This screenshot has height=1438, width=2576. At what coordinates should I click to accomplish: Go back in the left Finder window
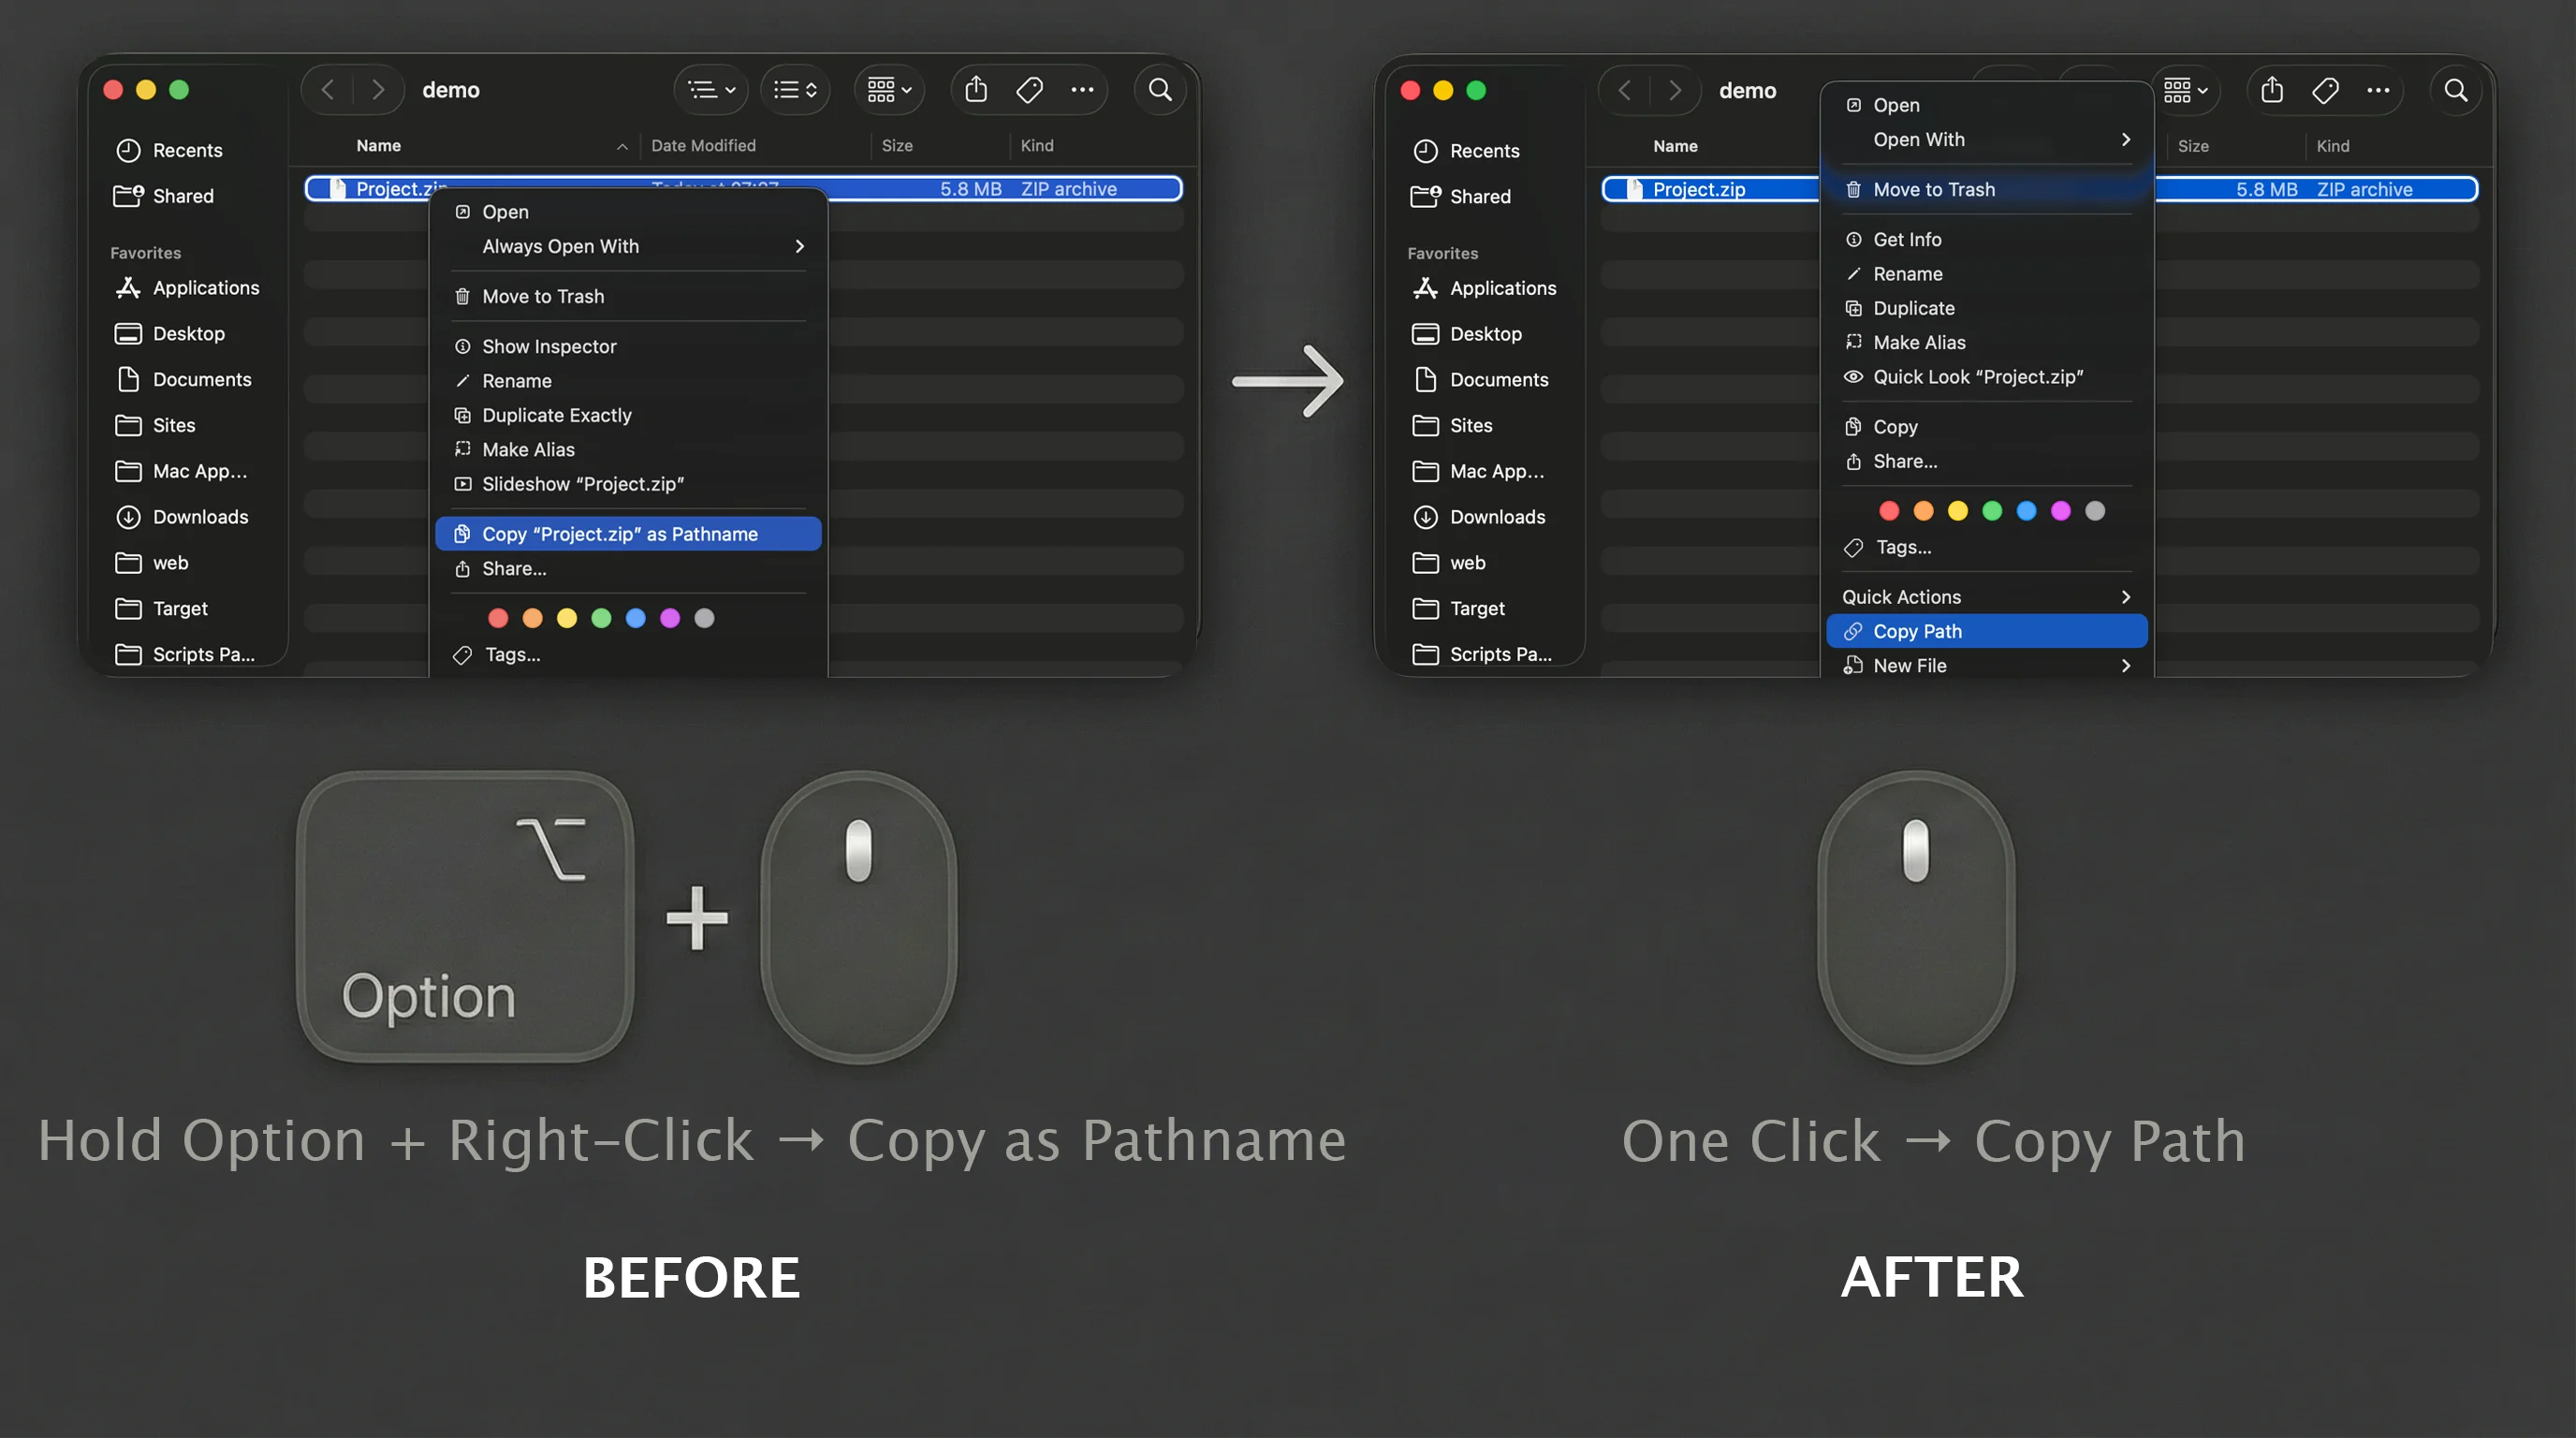click(327, 90)
